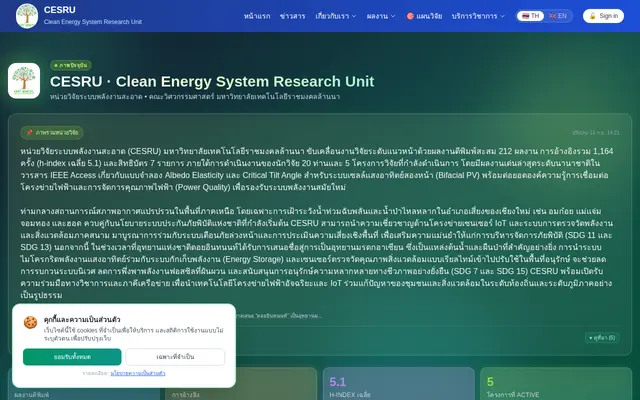The image size is (640, 400).
Task: Click the Sign in button
Action: [x=603, y=16]
